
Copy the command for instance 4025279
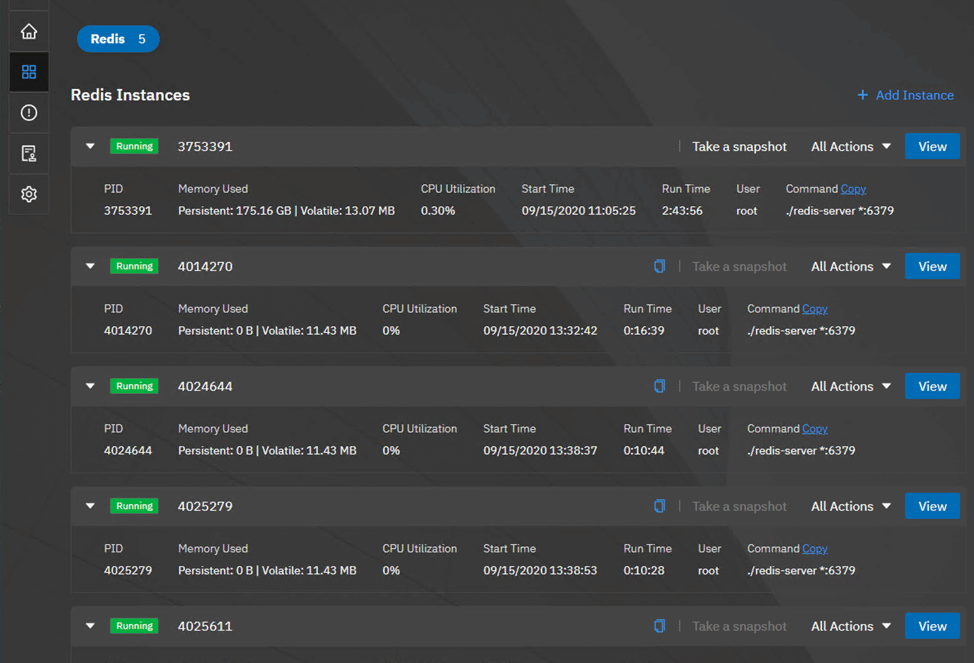point(814,549)
